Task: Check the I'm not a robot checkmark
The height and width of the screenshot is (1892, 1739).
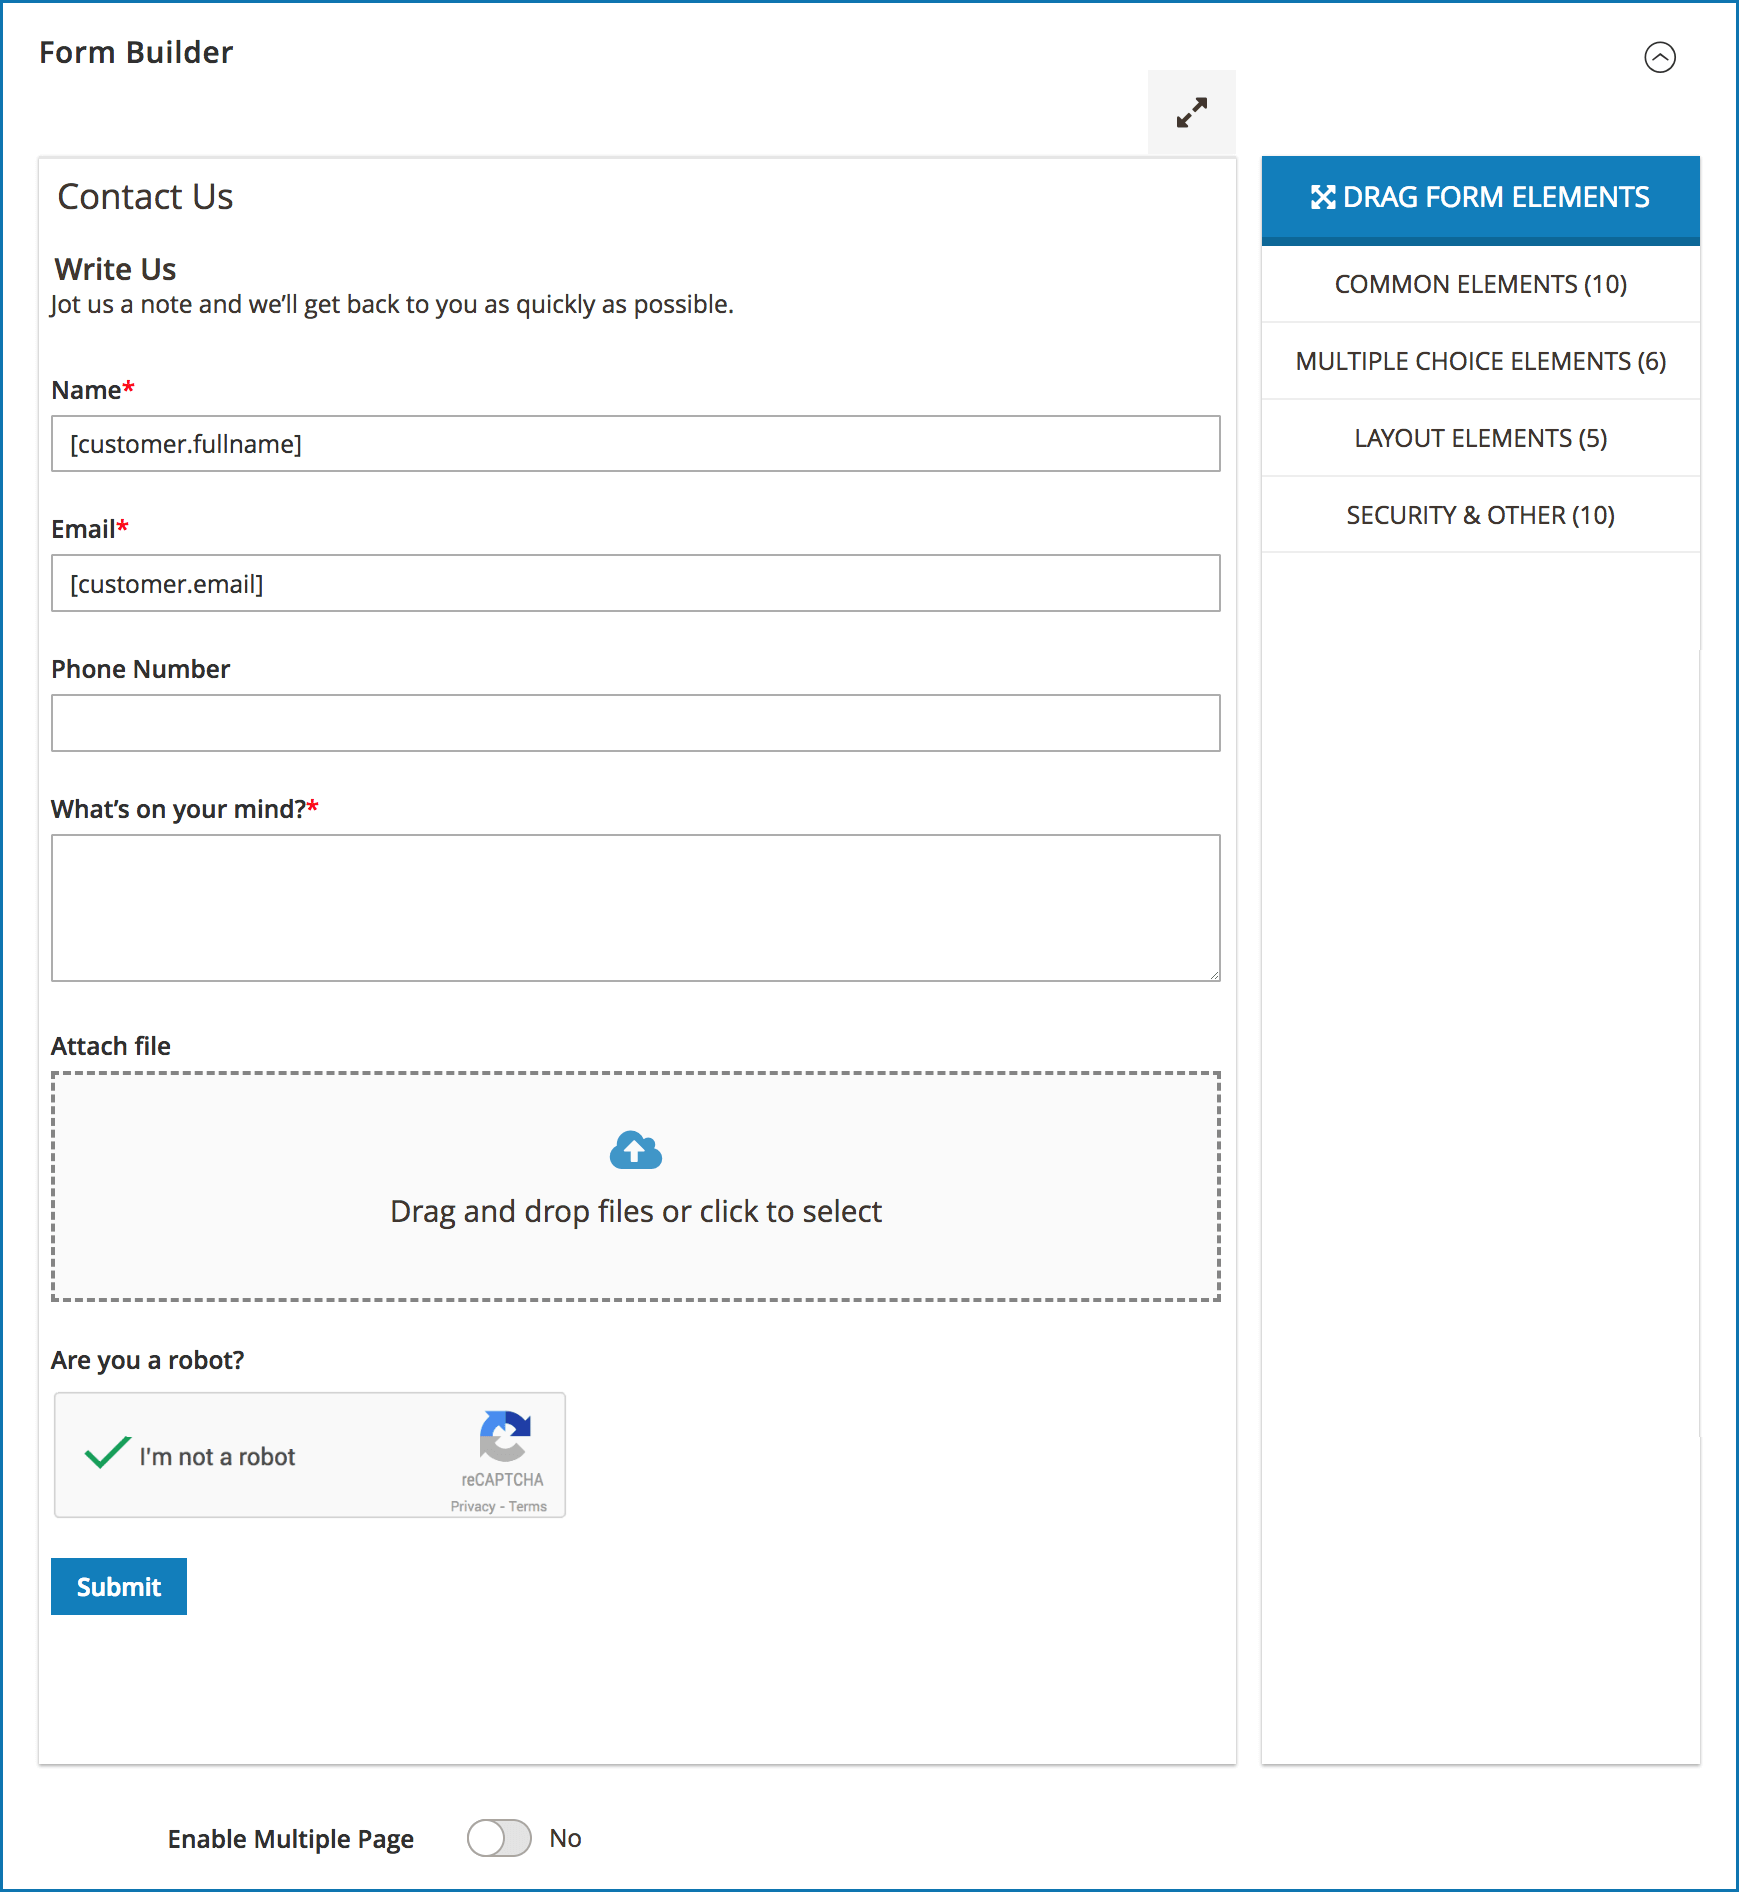Action: 107,1452
